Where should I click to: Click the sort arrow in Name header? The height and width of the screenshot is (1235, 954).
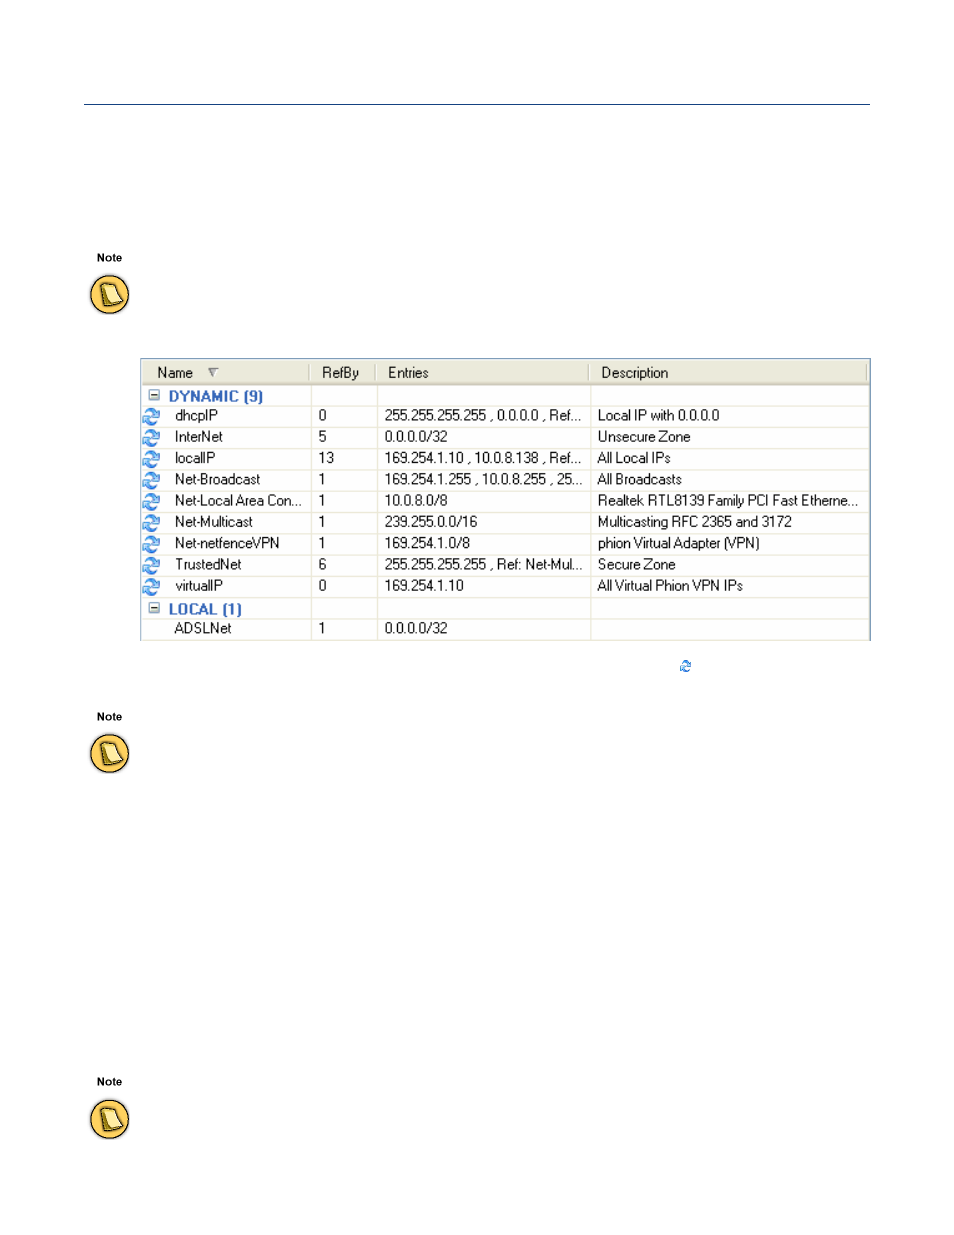(x=213, y=372)
